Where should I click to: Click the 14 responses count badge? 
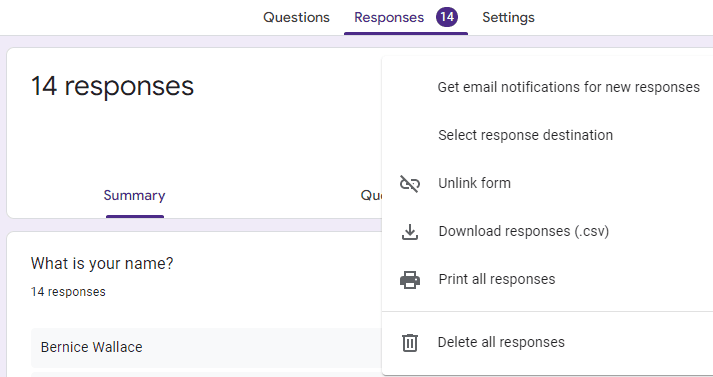point(447,17)
